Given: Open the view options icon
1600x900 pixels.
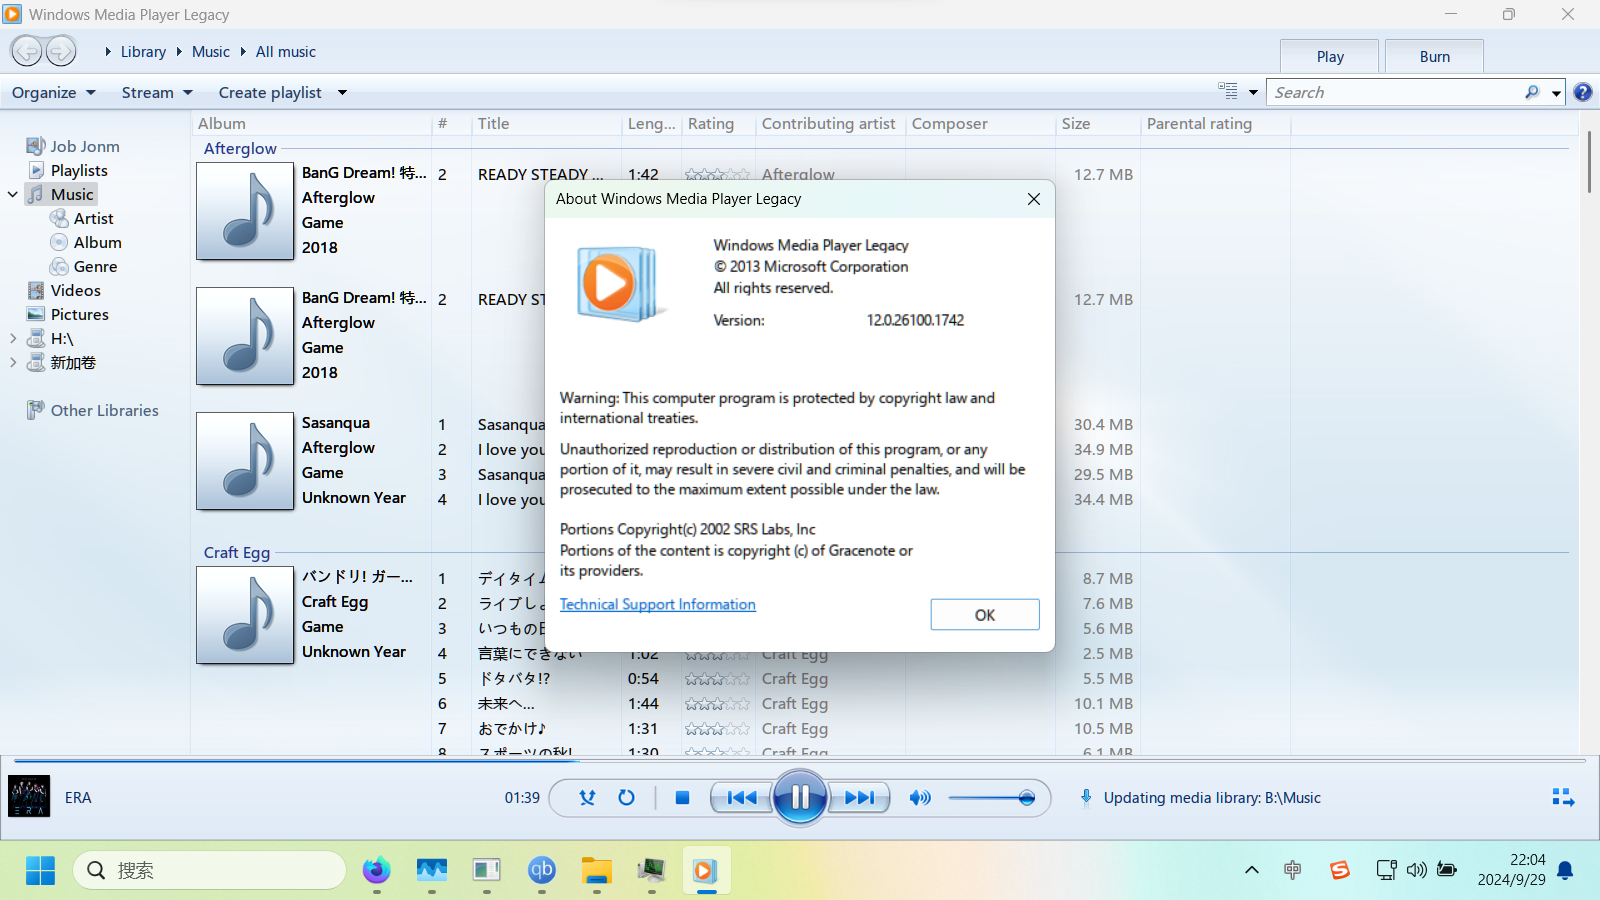Looking at the screenshot, I should click(x=1228, y=91).
